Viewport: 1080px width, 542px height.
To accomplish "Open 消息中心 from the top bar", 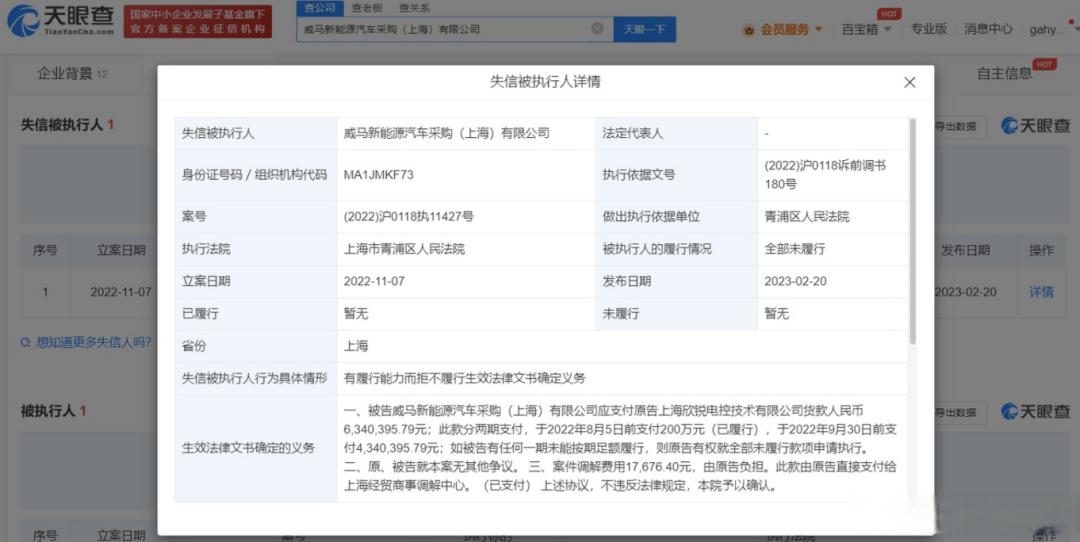I will 988,29.
